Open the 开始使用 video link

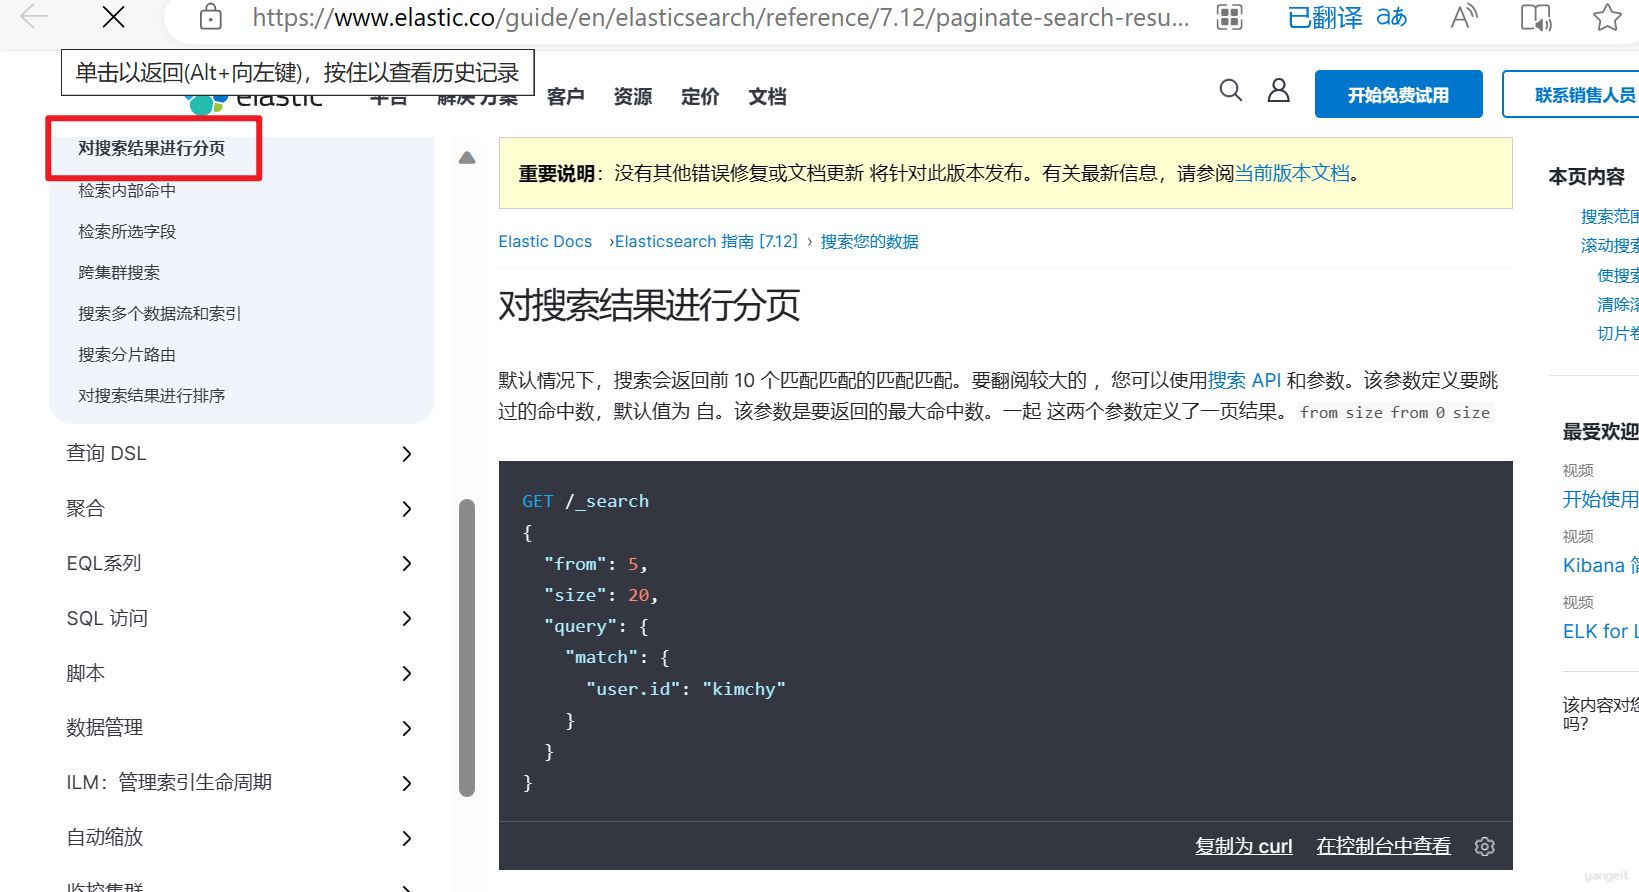click(1600, 499)
